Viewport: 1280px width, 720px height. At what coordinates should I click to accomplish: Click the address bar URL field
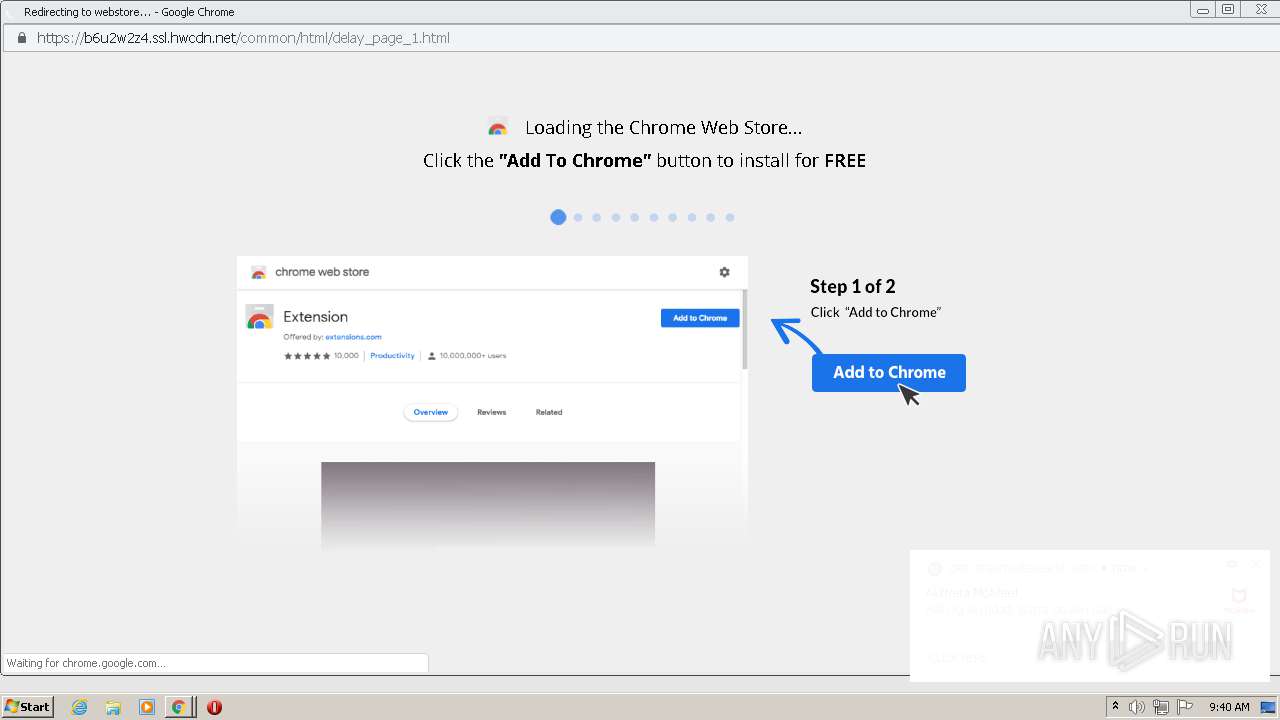point(640,38)
